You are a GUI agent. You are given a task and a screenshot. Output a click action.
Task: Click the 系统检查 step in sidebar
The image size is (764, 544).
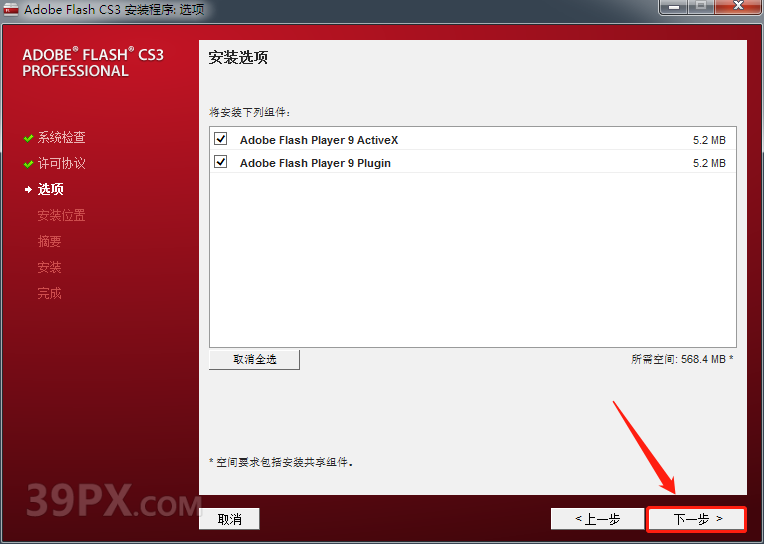[x=61, y=137]
